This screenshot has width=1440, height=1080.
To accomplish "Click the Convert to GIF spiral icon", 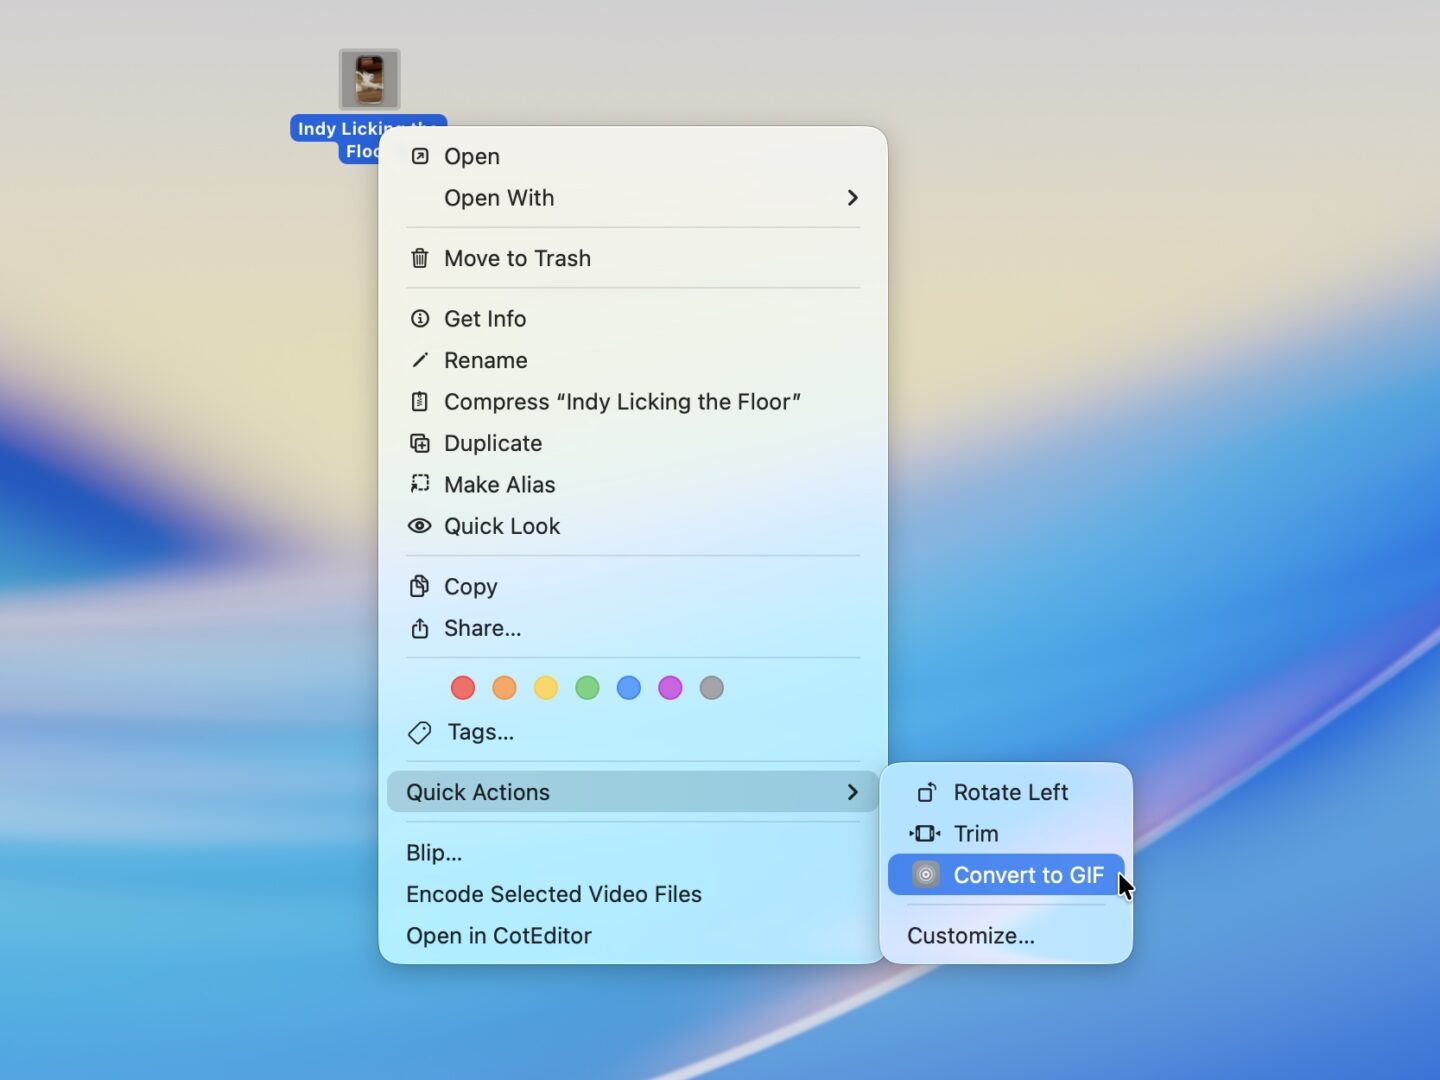I will point(925,875).
